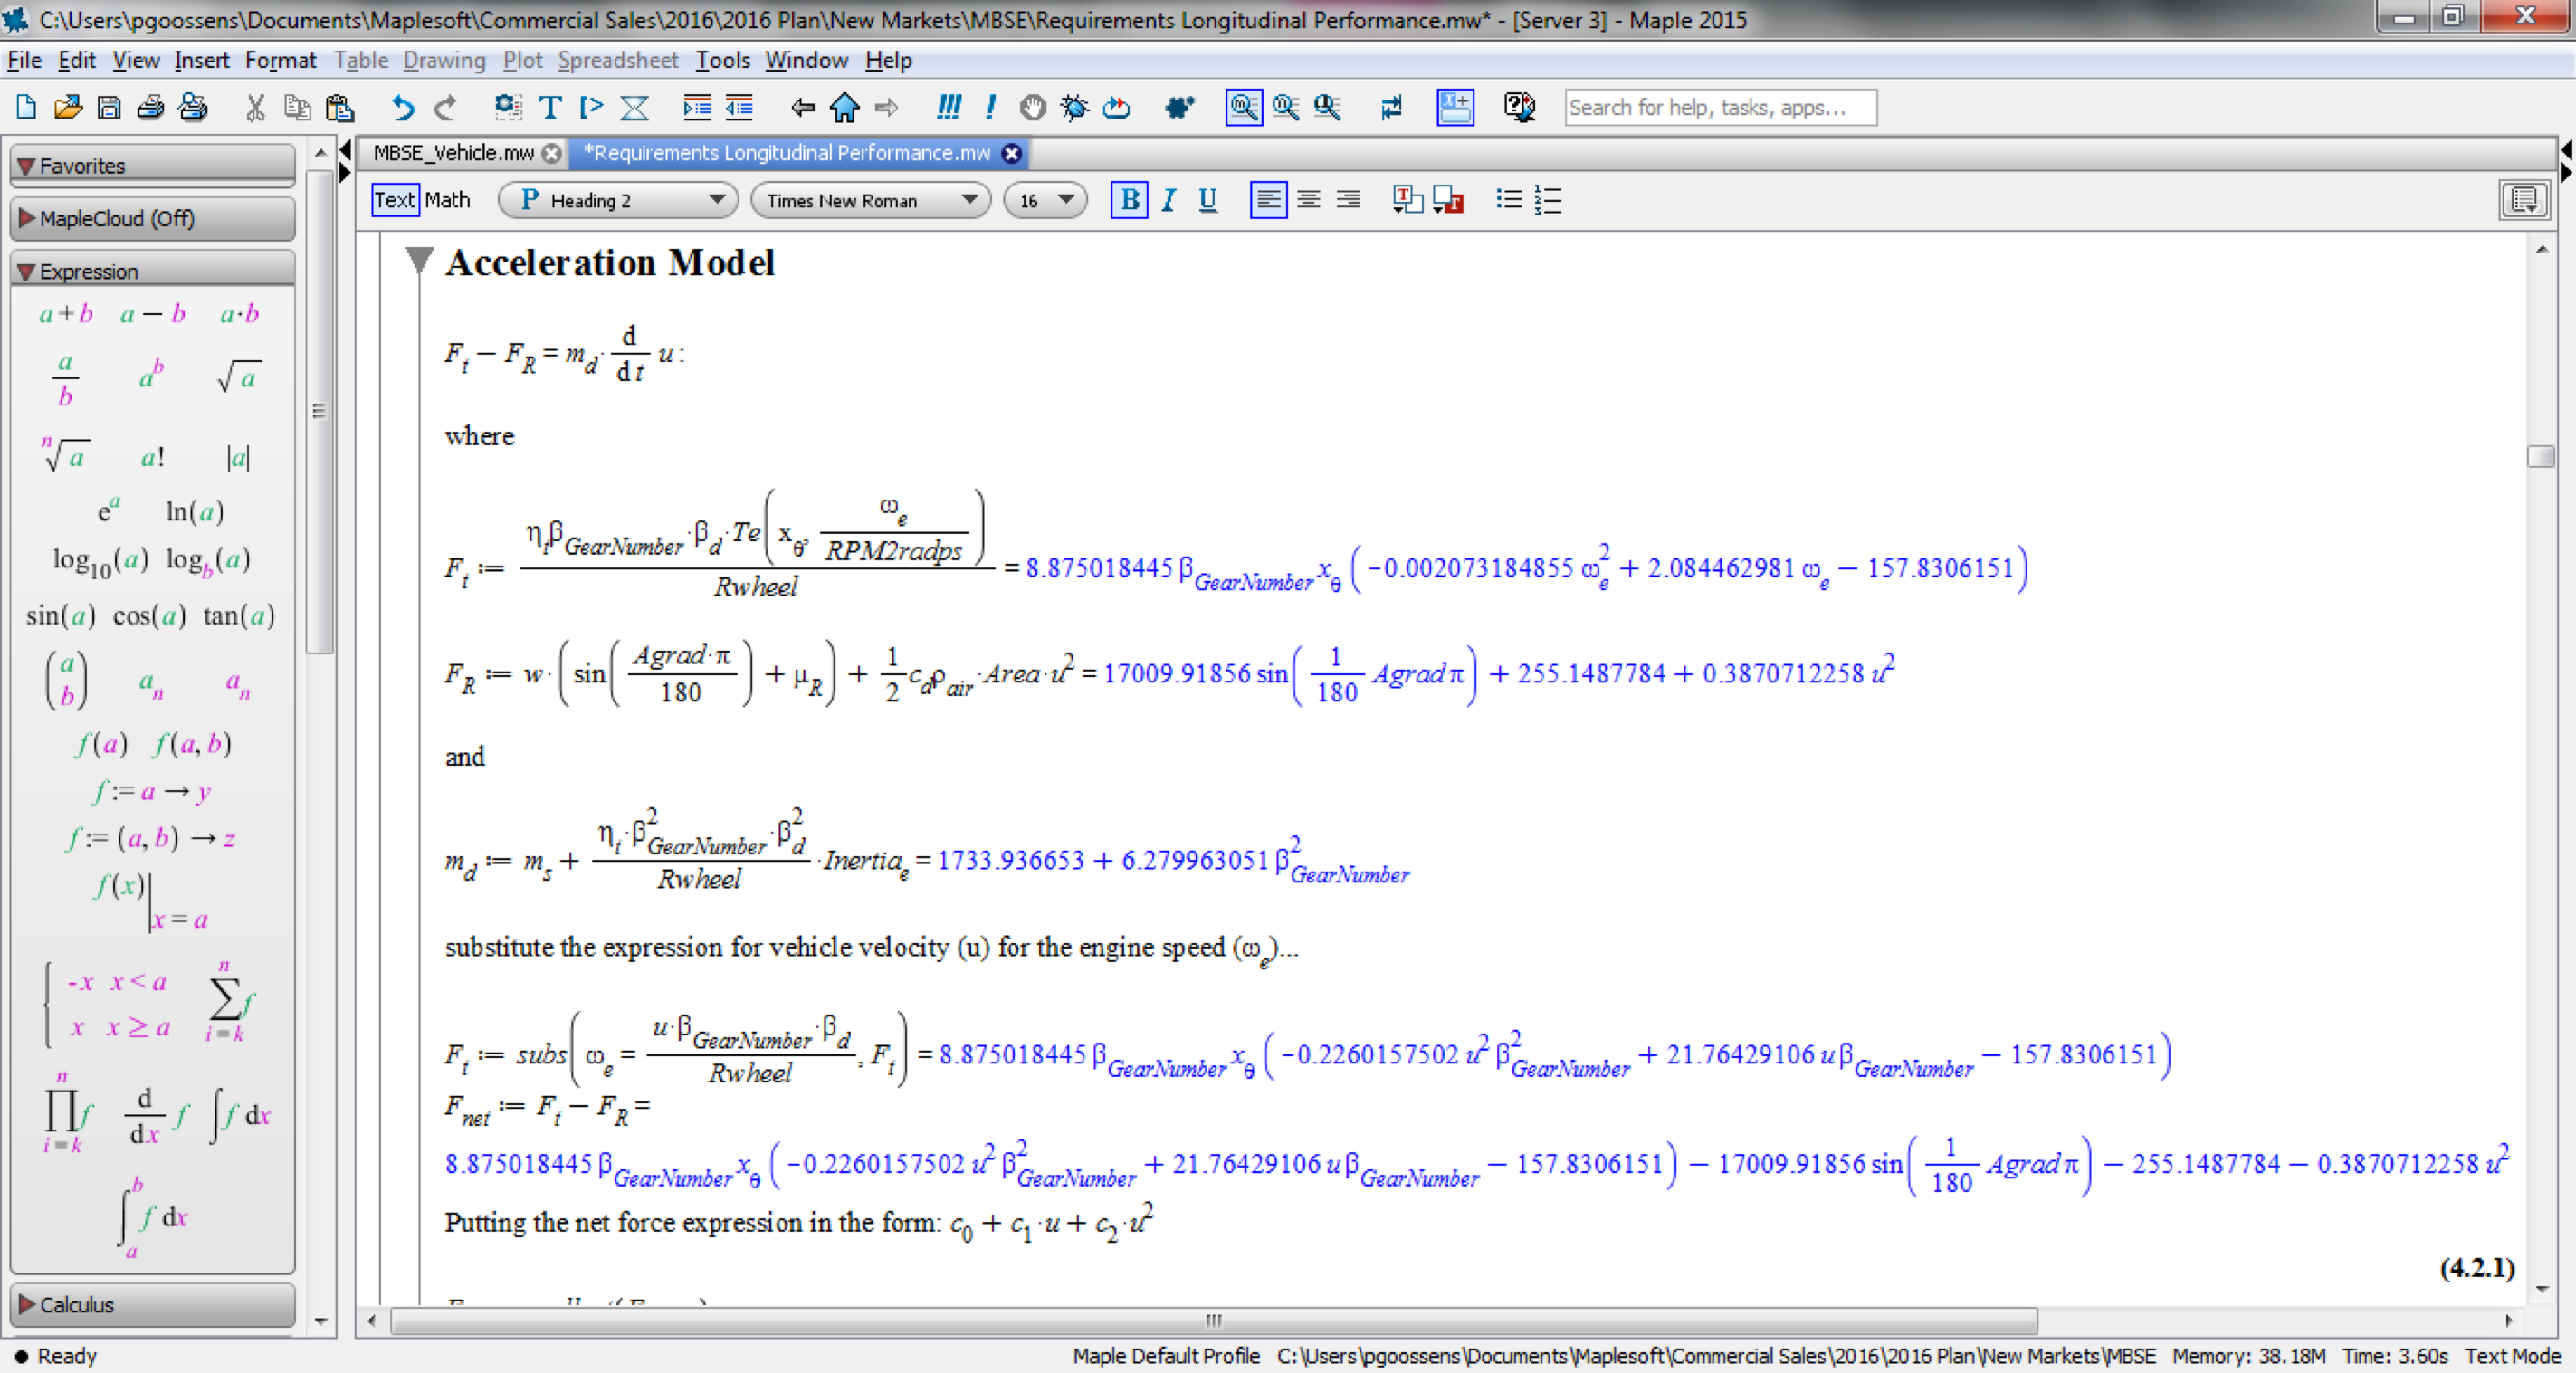Switch input to Math mode
The width and height of the screenshot is (2576, 1373).
447,200
